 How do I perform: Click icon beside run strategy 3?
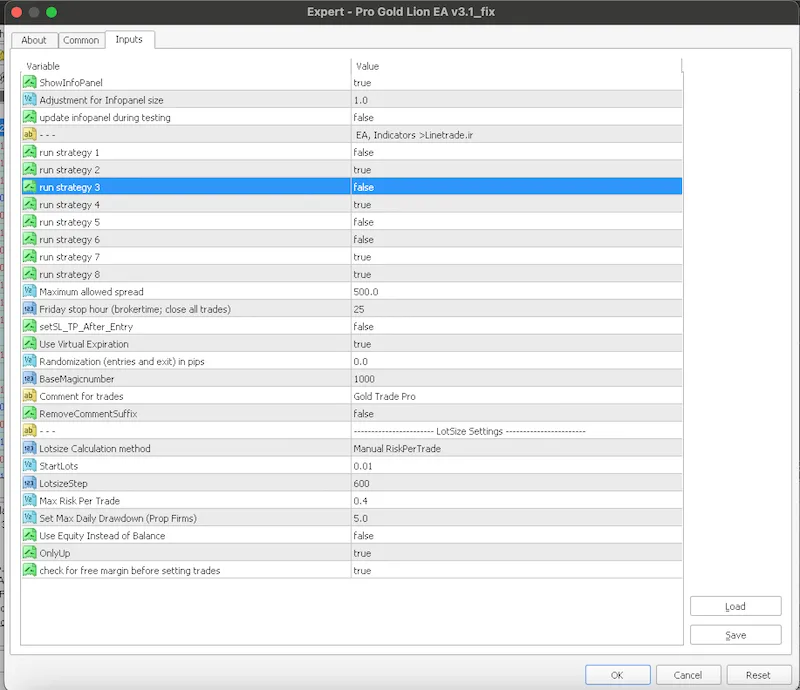(30, 187)
